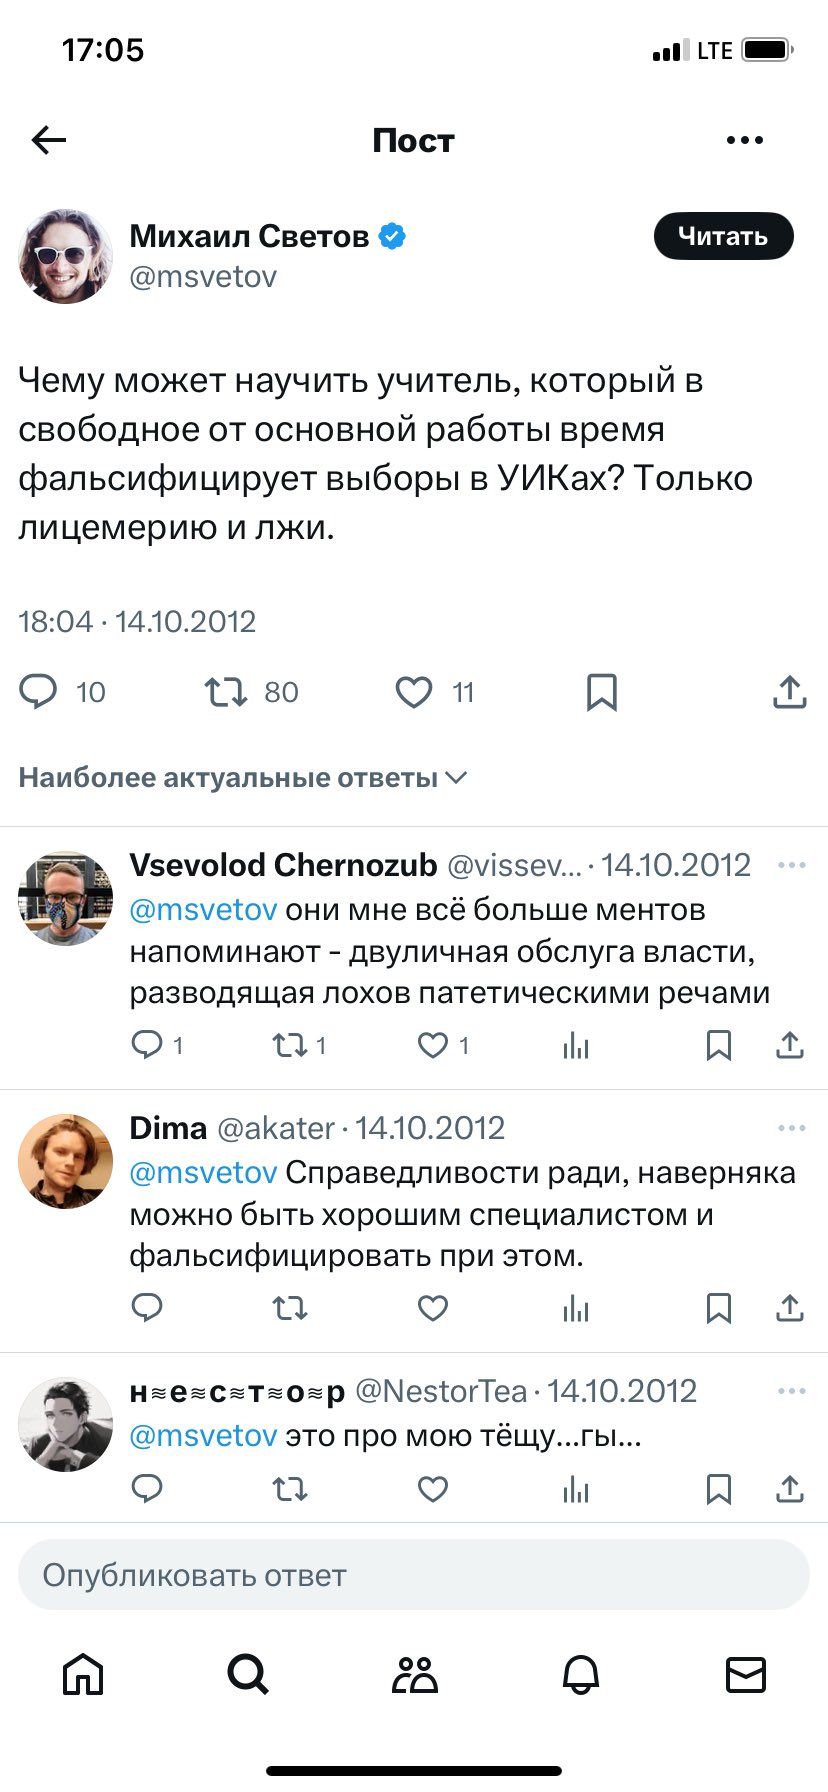Open reply on the main post

point(39,692)
